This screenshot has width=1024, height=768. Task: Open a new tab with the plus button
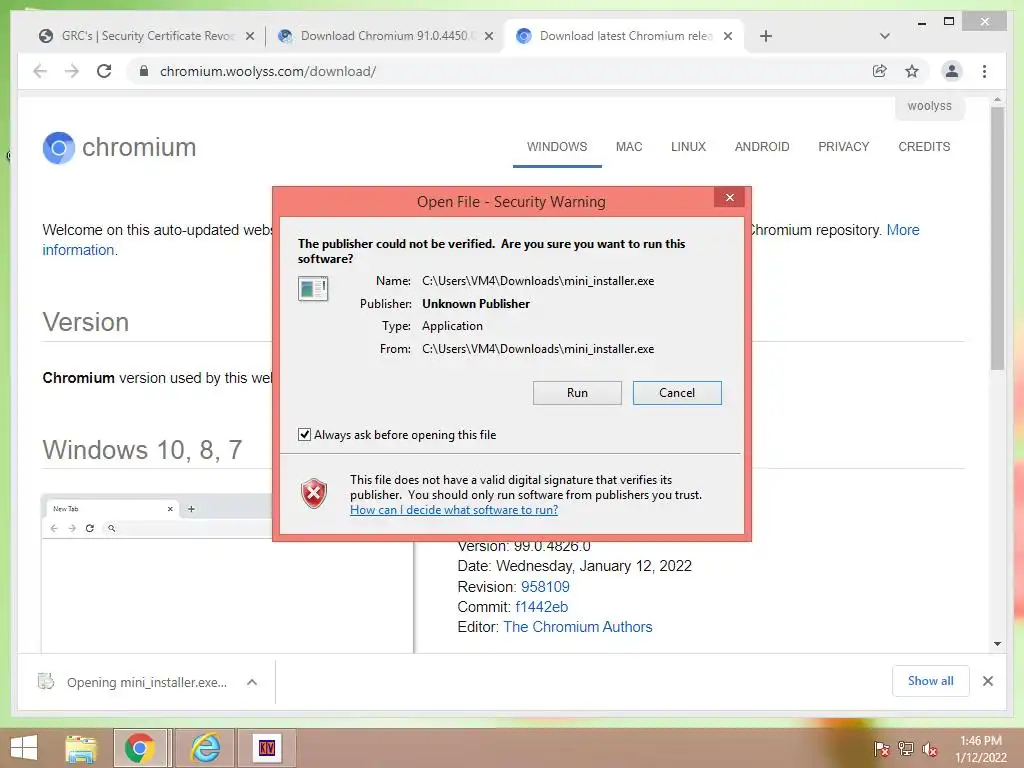(766, 37)
